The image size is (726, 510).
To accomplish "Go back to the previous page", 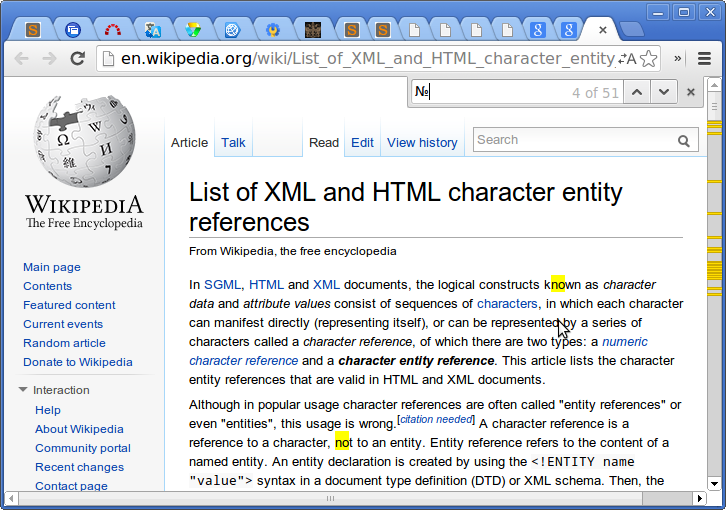I will [21, 58].
